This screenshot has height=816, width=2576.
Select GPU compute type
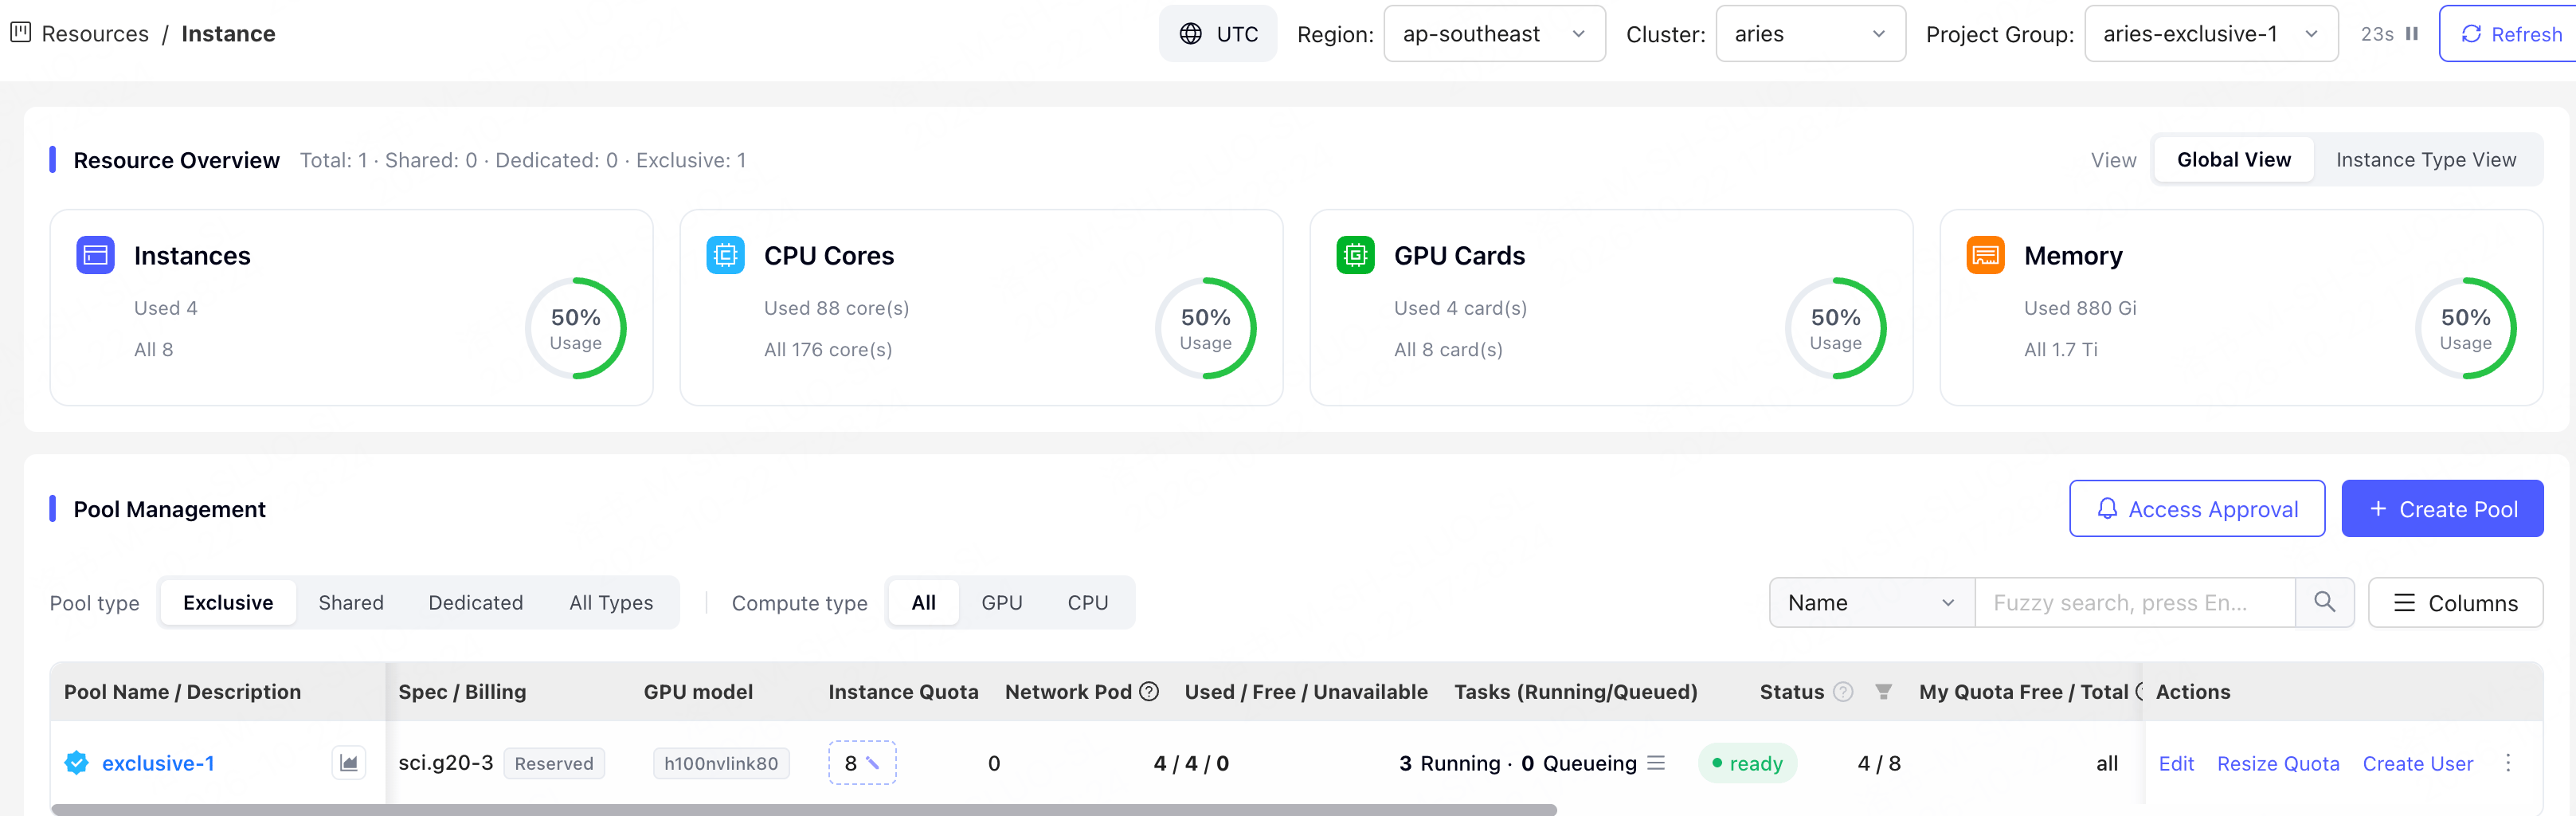1001,602
